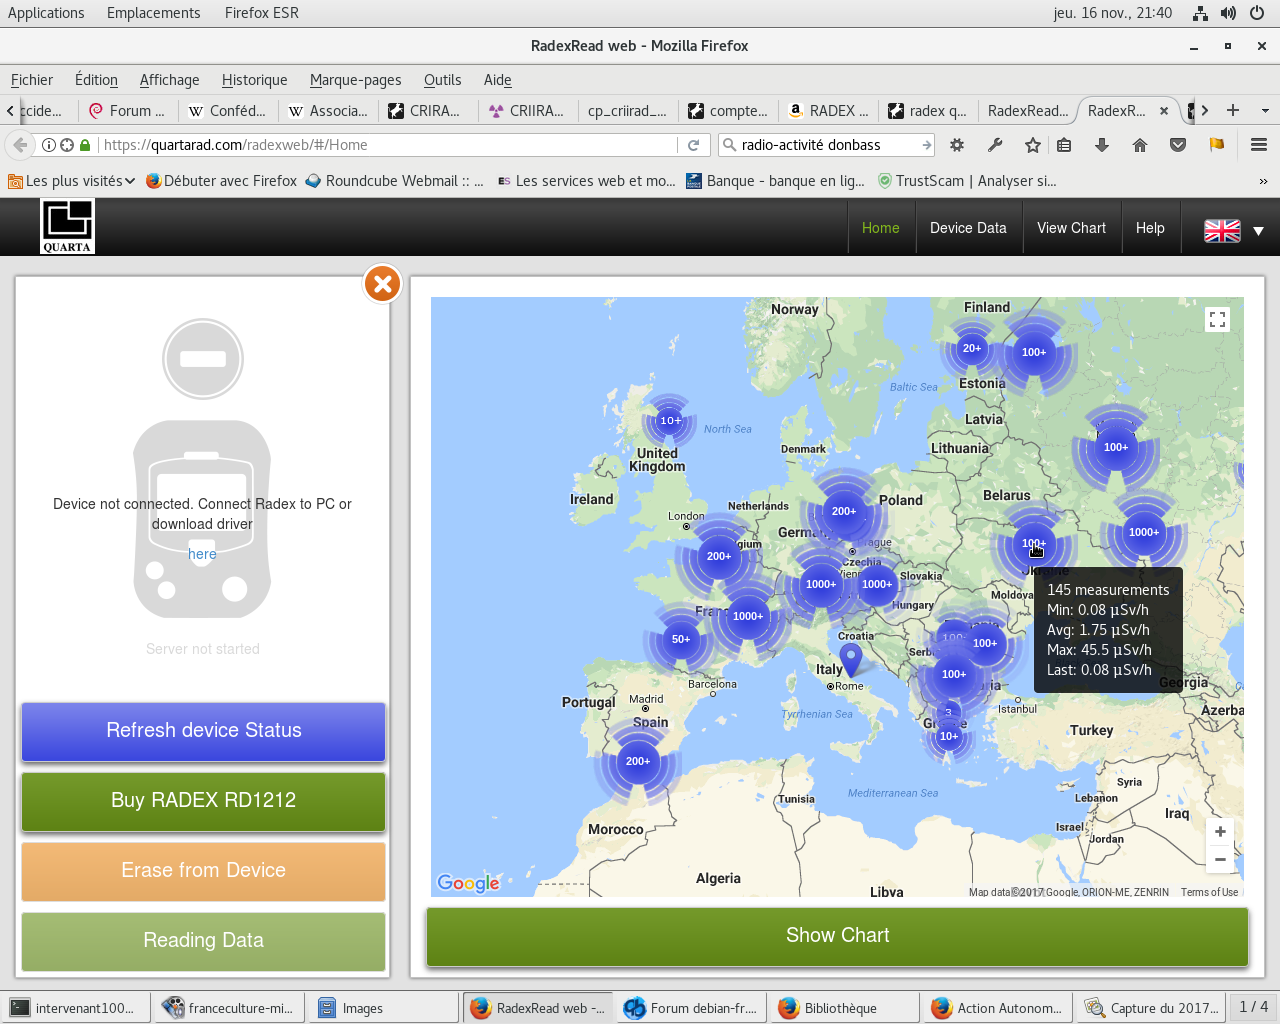Click the search box with radio-activité donbass
Viewport: 1280px width, 1024px height.
826,145
